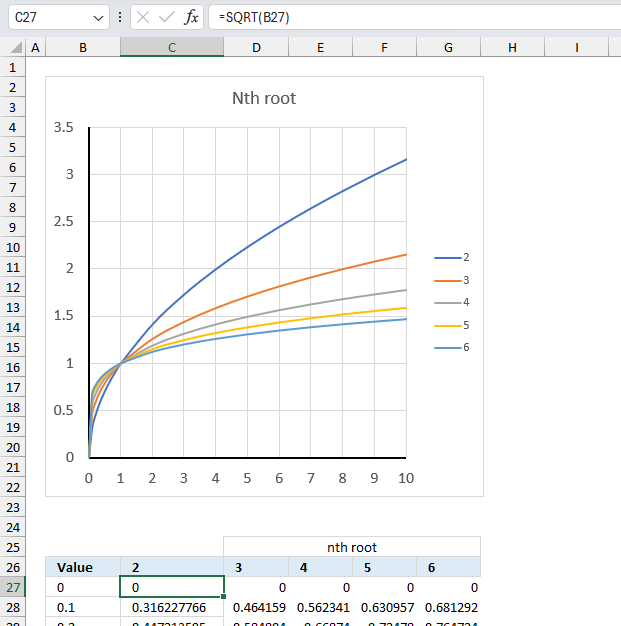Click cell containing 0.316227766
This screenshot has height=626, width=621.
click(172, 607)
